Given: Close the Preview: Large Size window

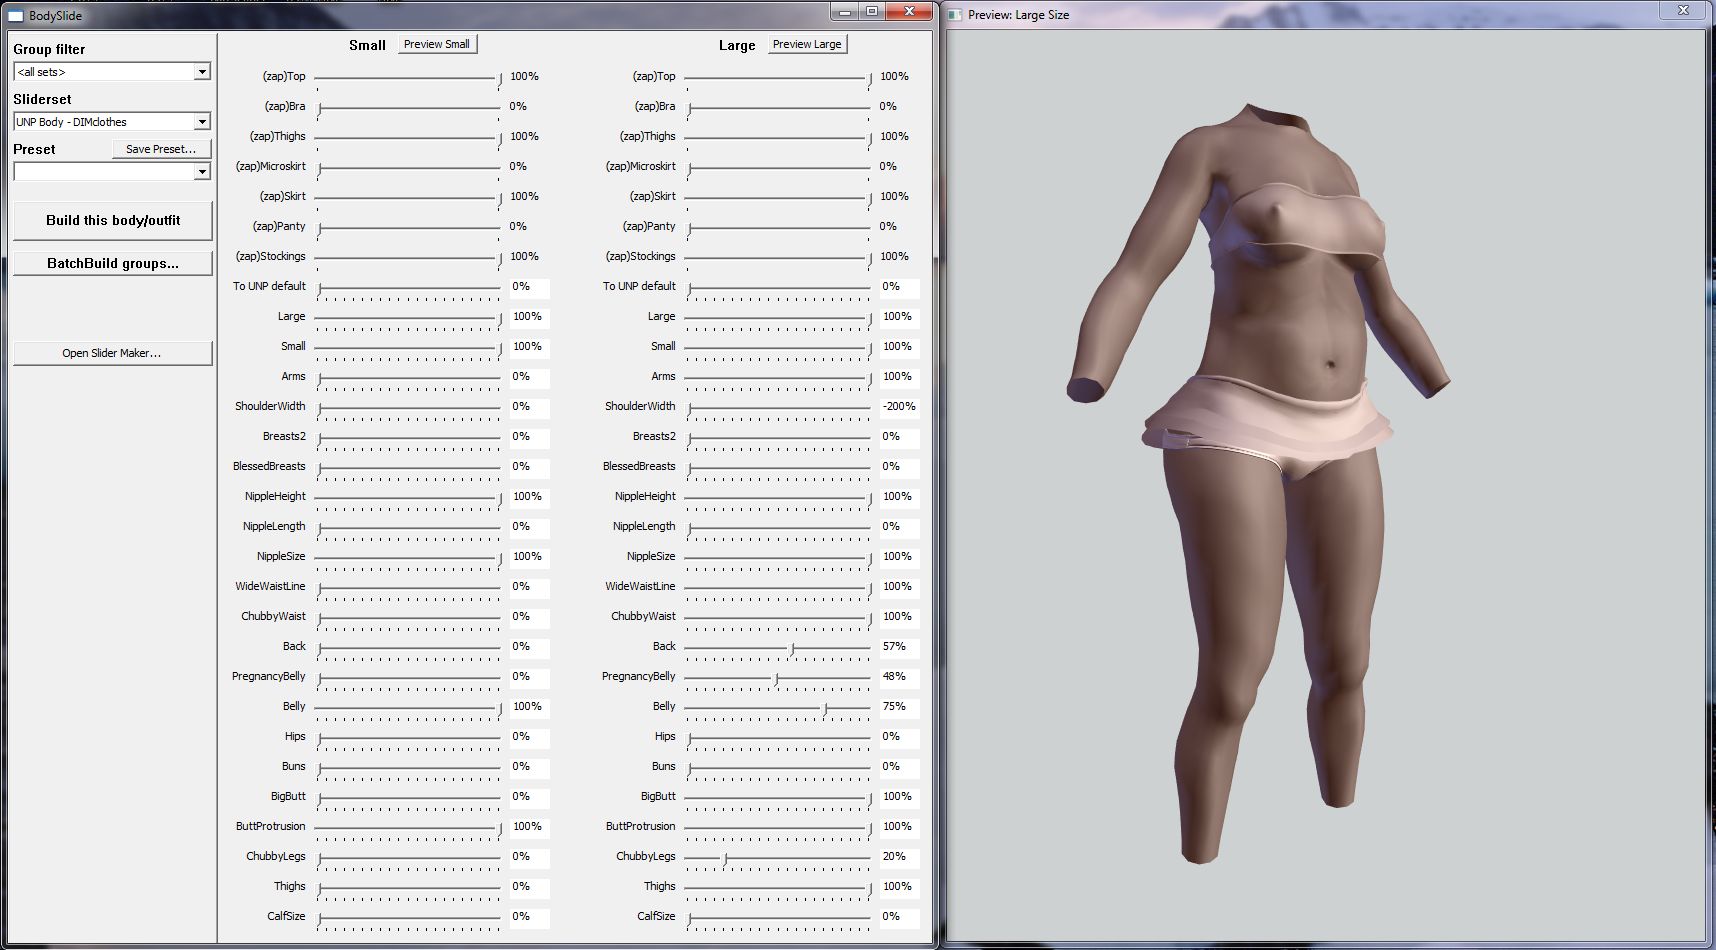Looking at the screenshot, I should (1682, 11).
